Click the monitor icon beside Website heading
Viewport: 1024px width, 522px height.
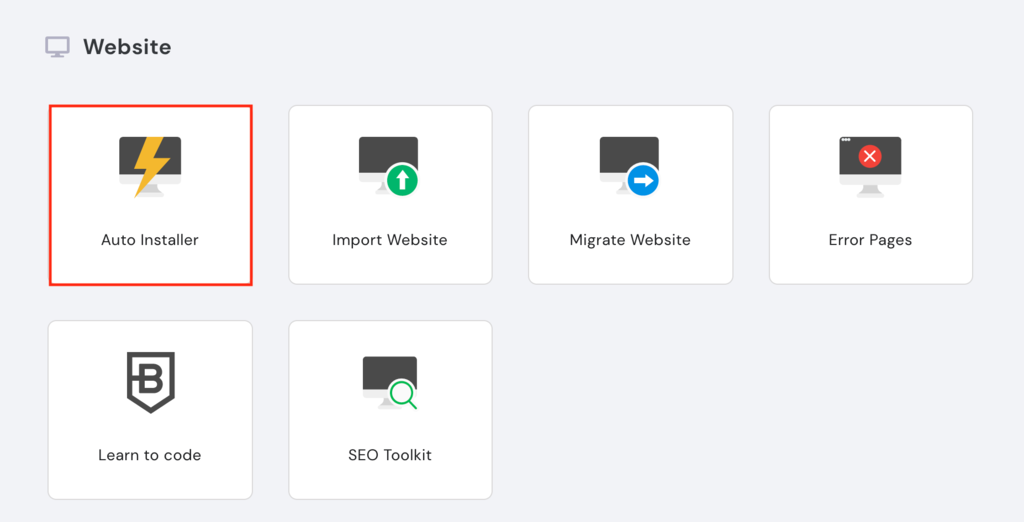point(58,47)
